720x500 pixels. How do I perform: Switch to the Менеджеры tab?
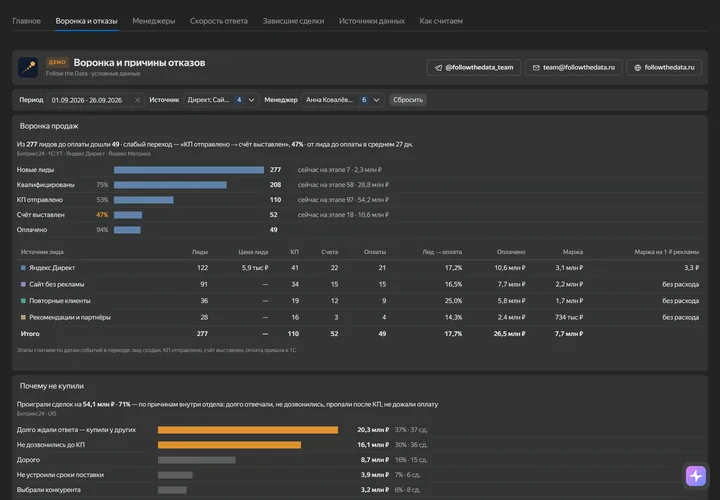(x=153, y=21)
